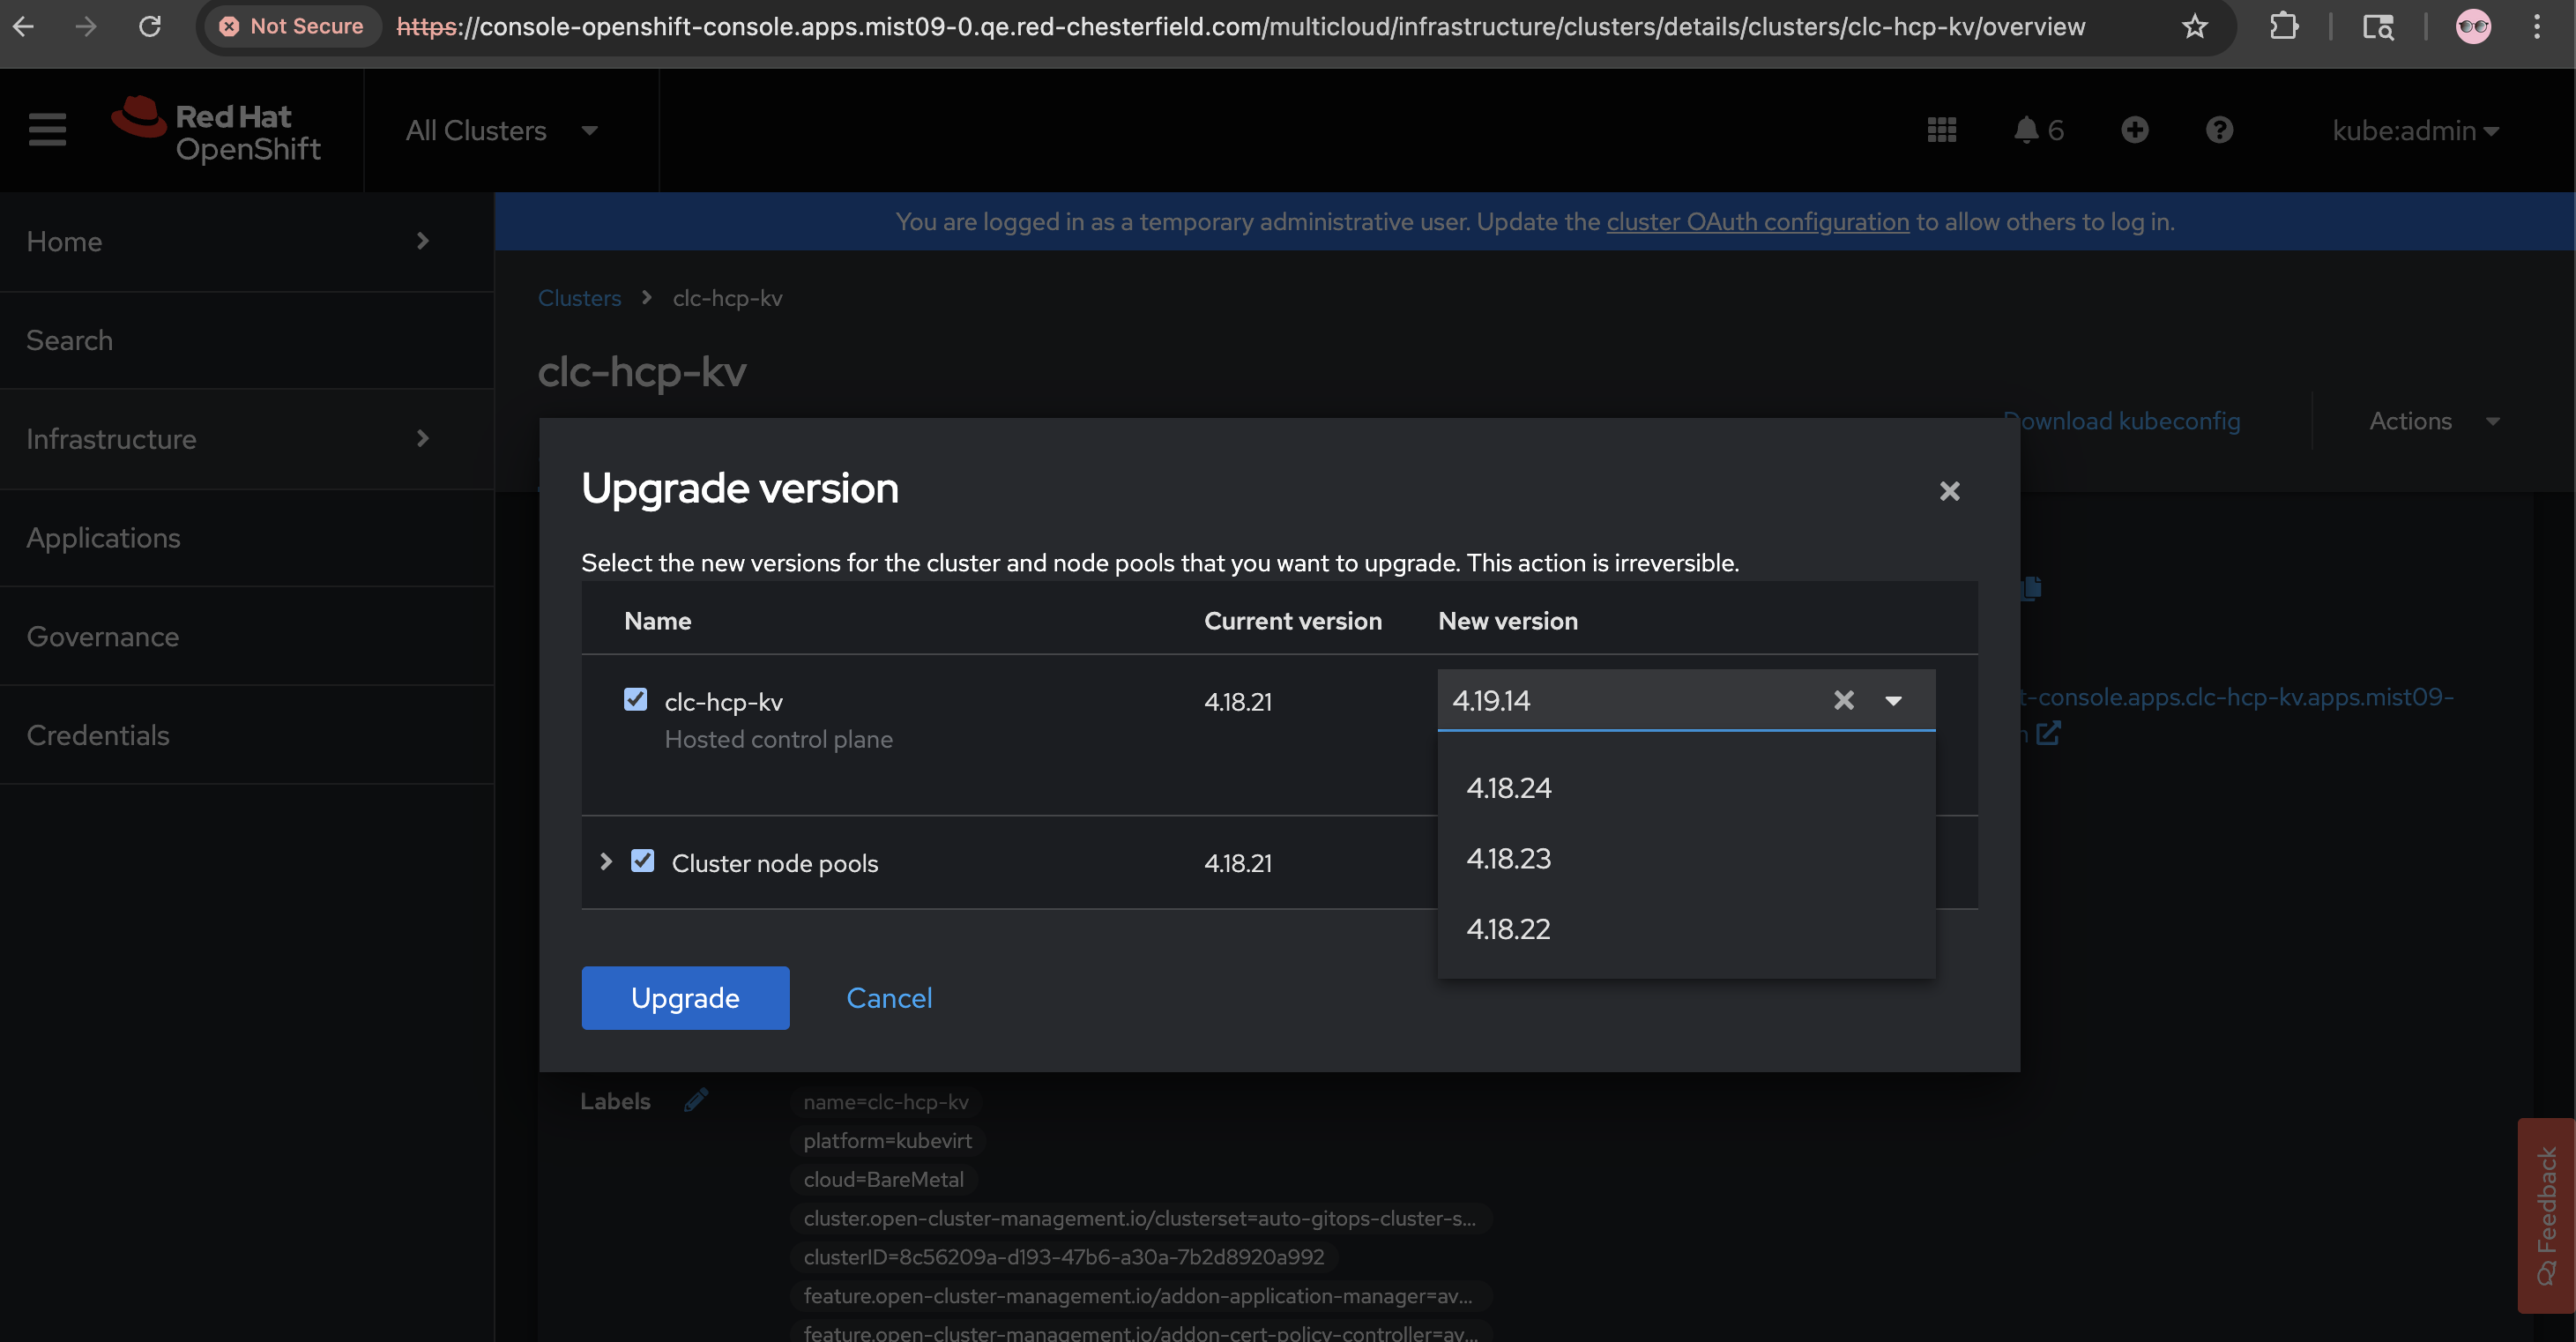Edit labels with the pencil icon
The width and height of the screenshot is (2576, 1342).
click(x=696, y=1101)
